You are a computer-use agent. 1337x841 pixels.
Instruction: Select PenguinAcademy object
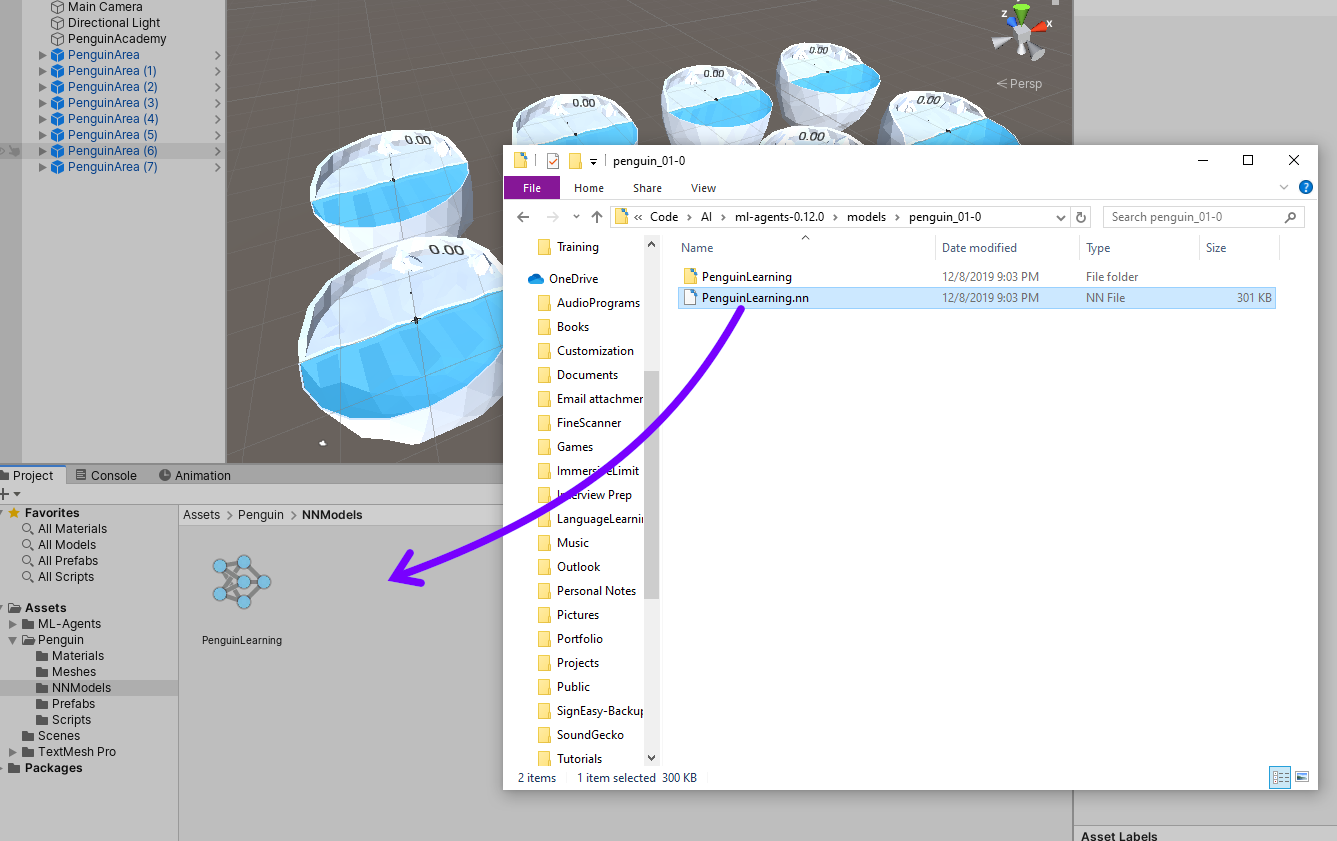coord(117,39)
